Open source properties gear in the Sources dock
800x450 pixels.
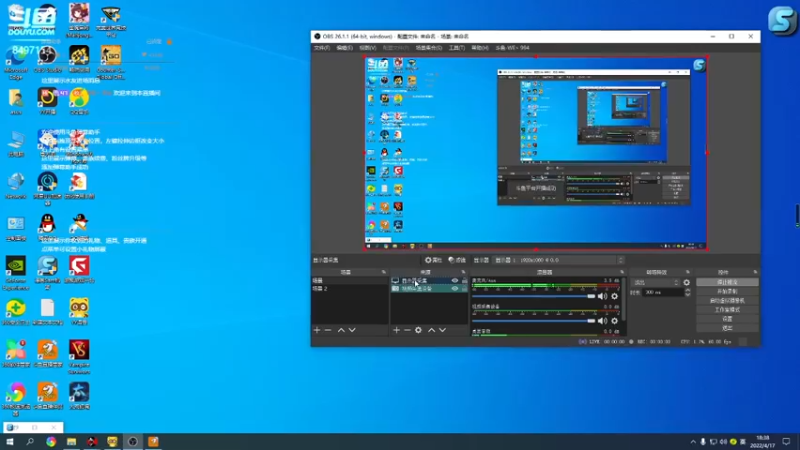(x=418, y=330)
